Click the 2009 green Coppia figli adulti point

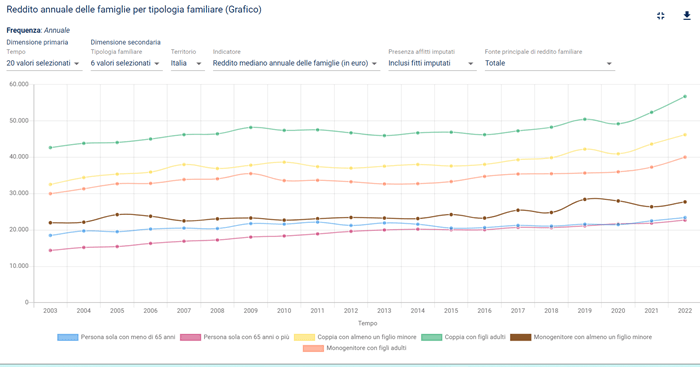click(250, 127)
